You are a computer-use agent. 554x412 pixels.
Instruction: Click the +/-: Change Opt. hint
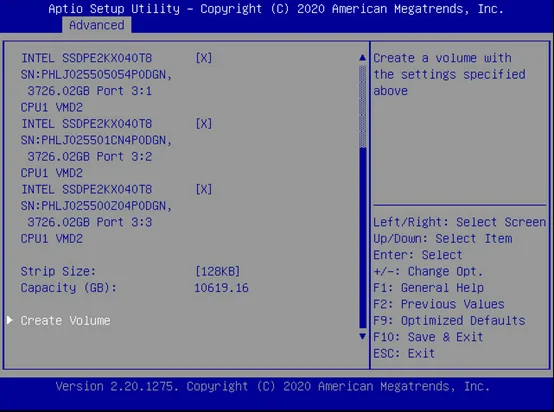[x=428, y=271]
